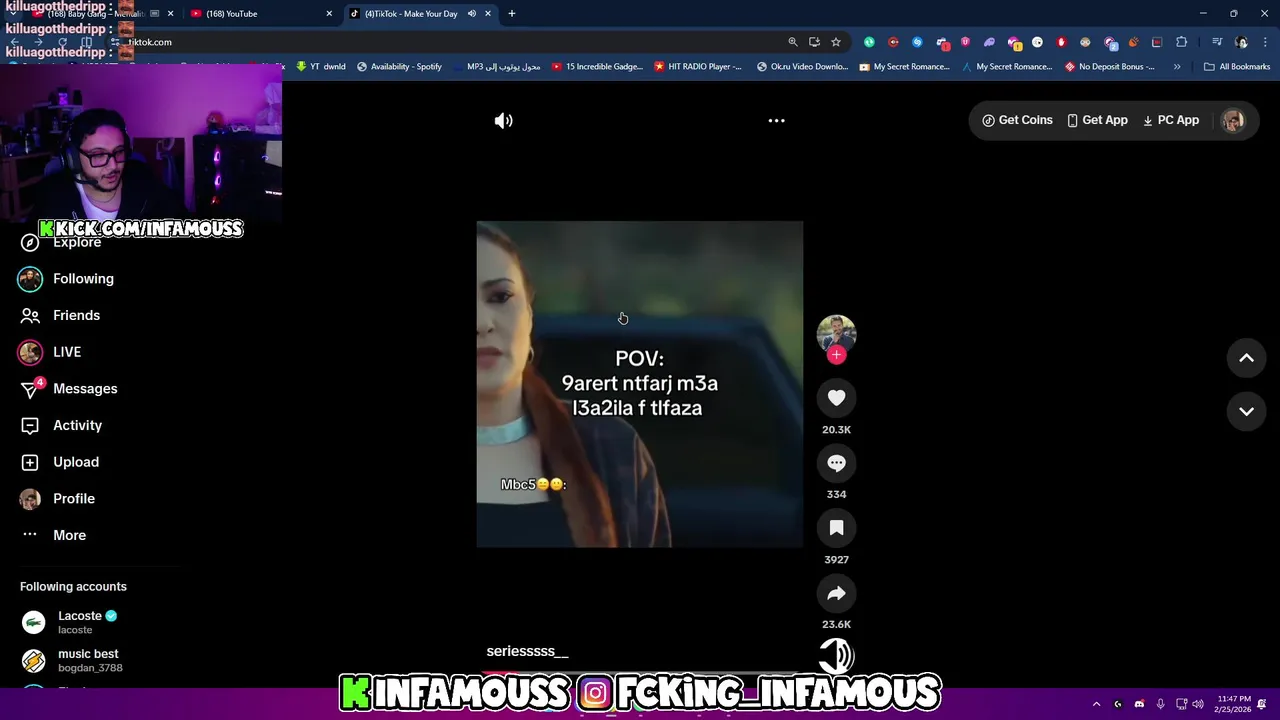Open Friends in the TikTok sidebar
The width and height of the screenshot is (1280, 720).
62,315
